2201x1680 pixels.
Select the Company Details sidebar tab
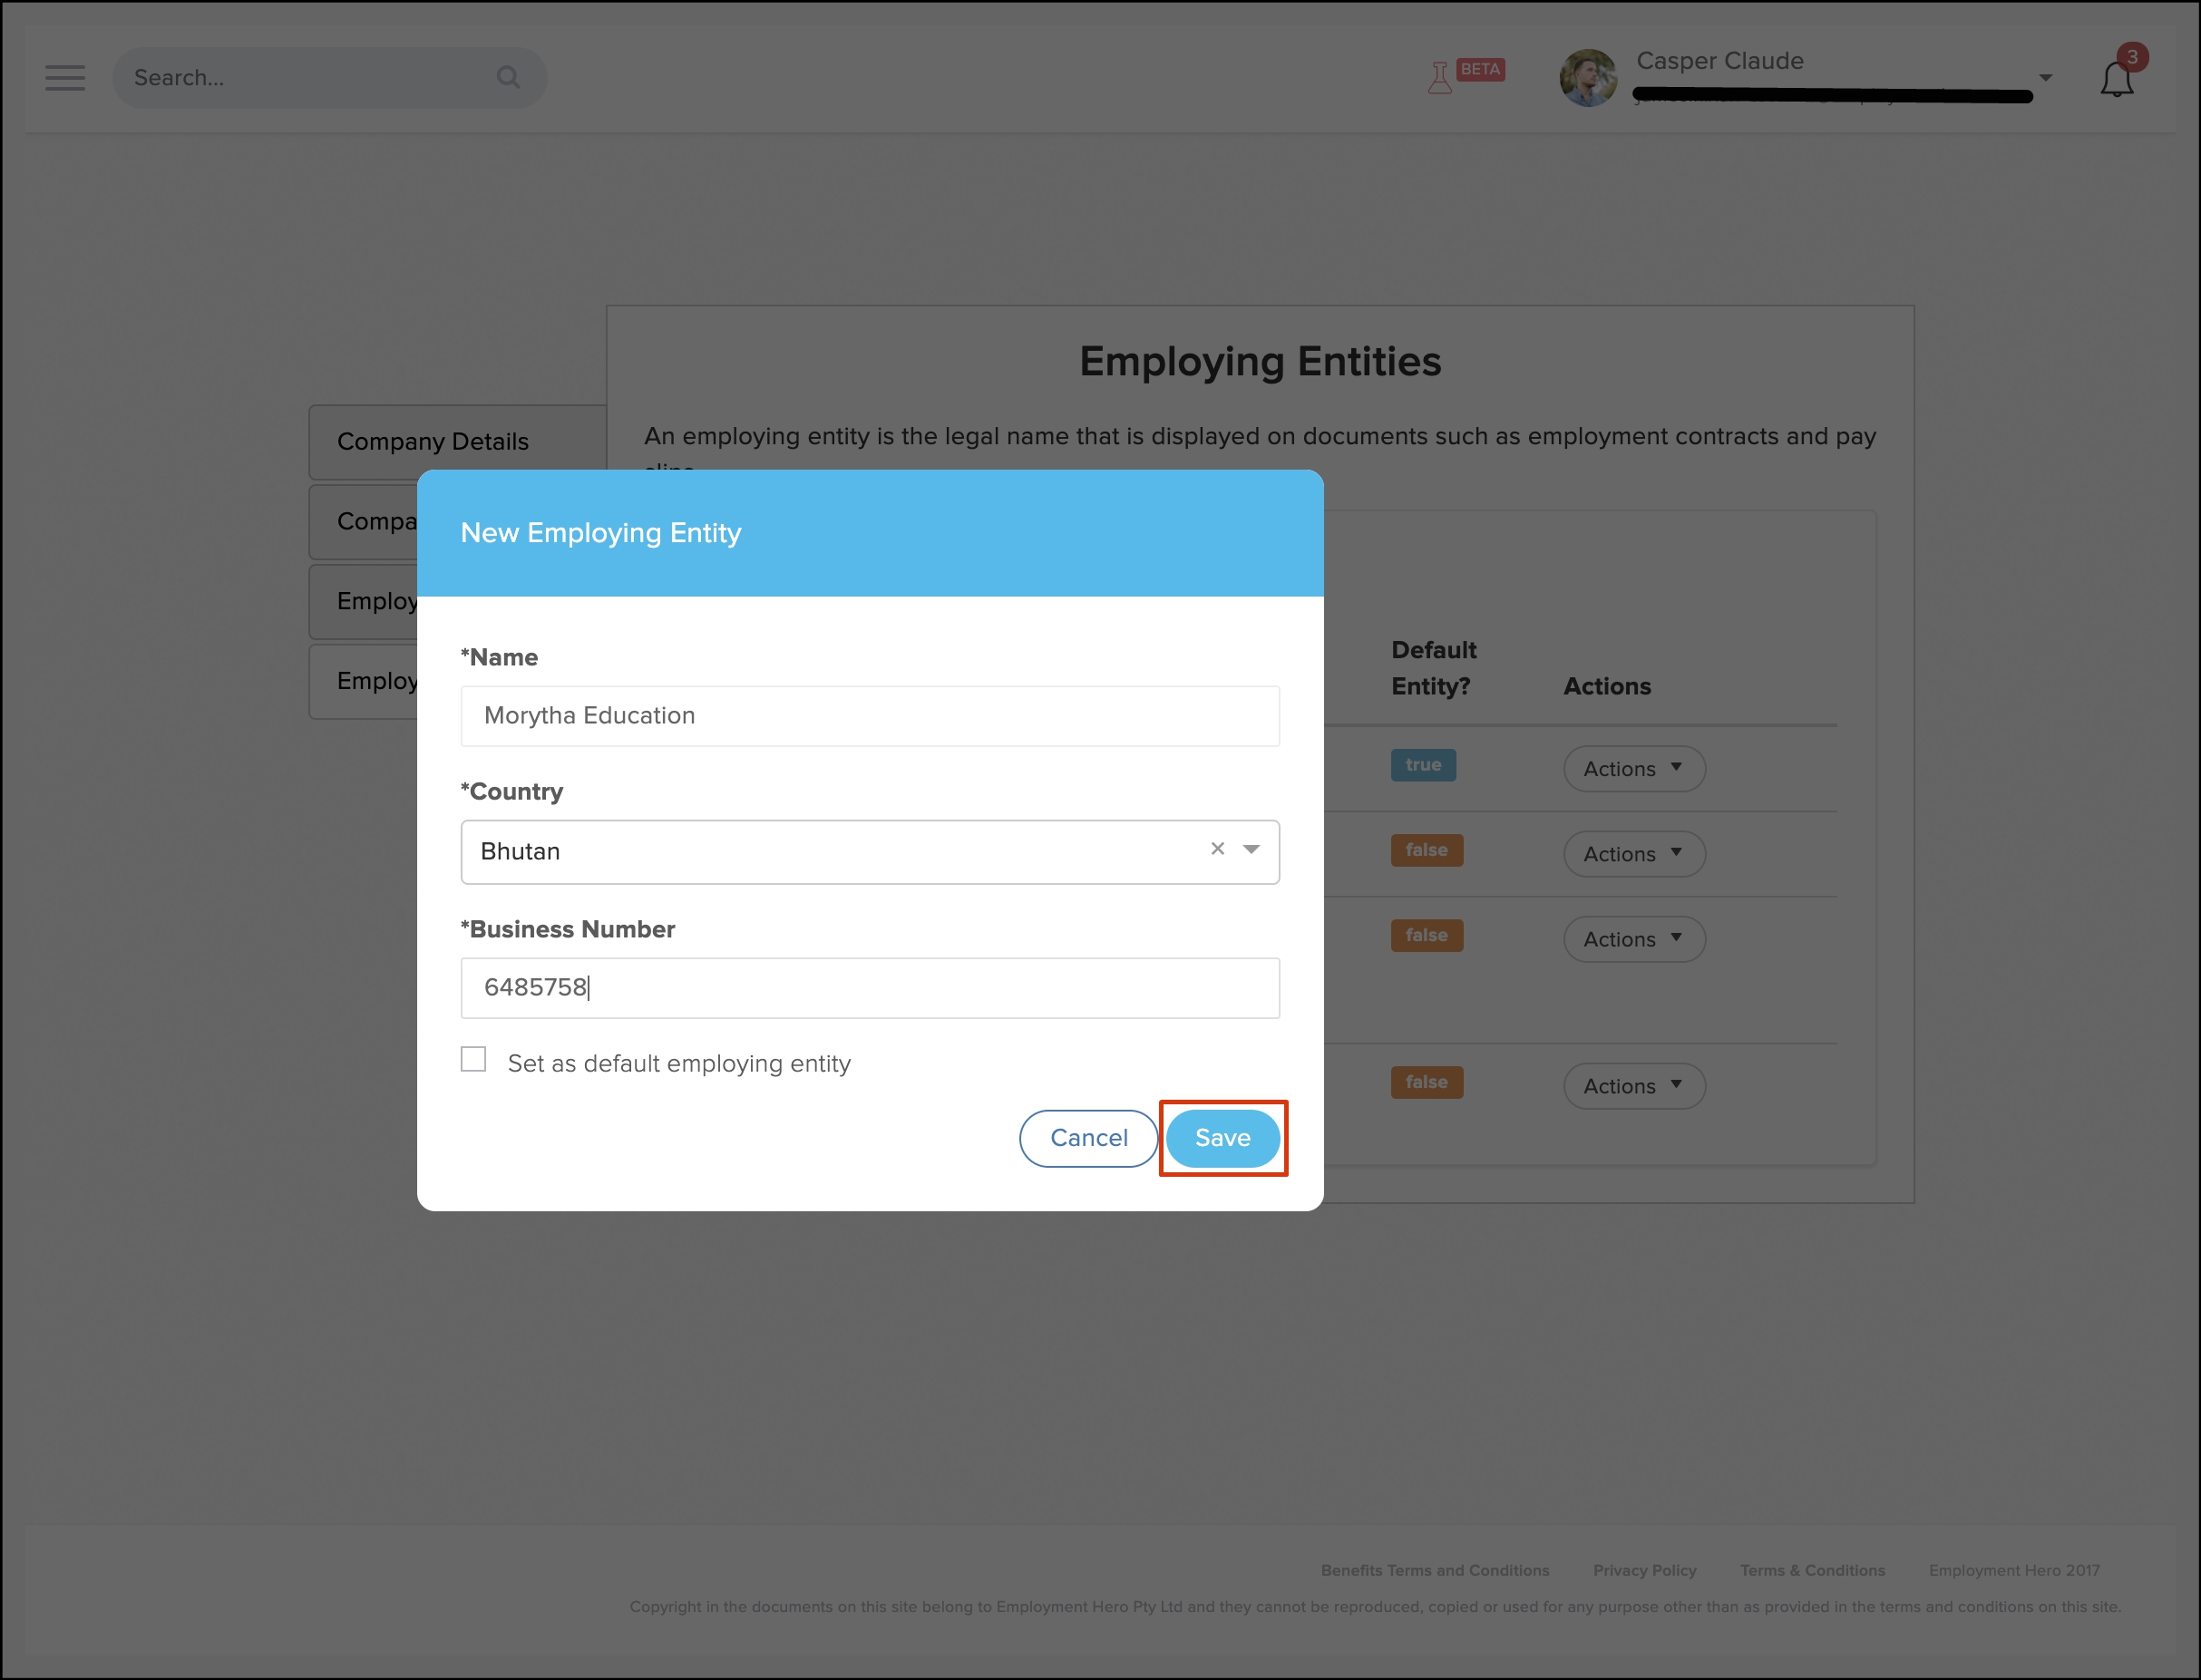[433, 442]
